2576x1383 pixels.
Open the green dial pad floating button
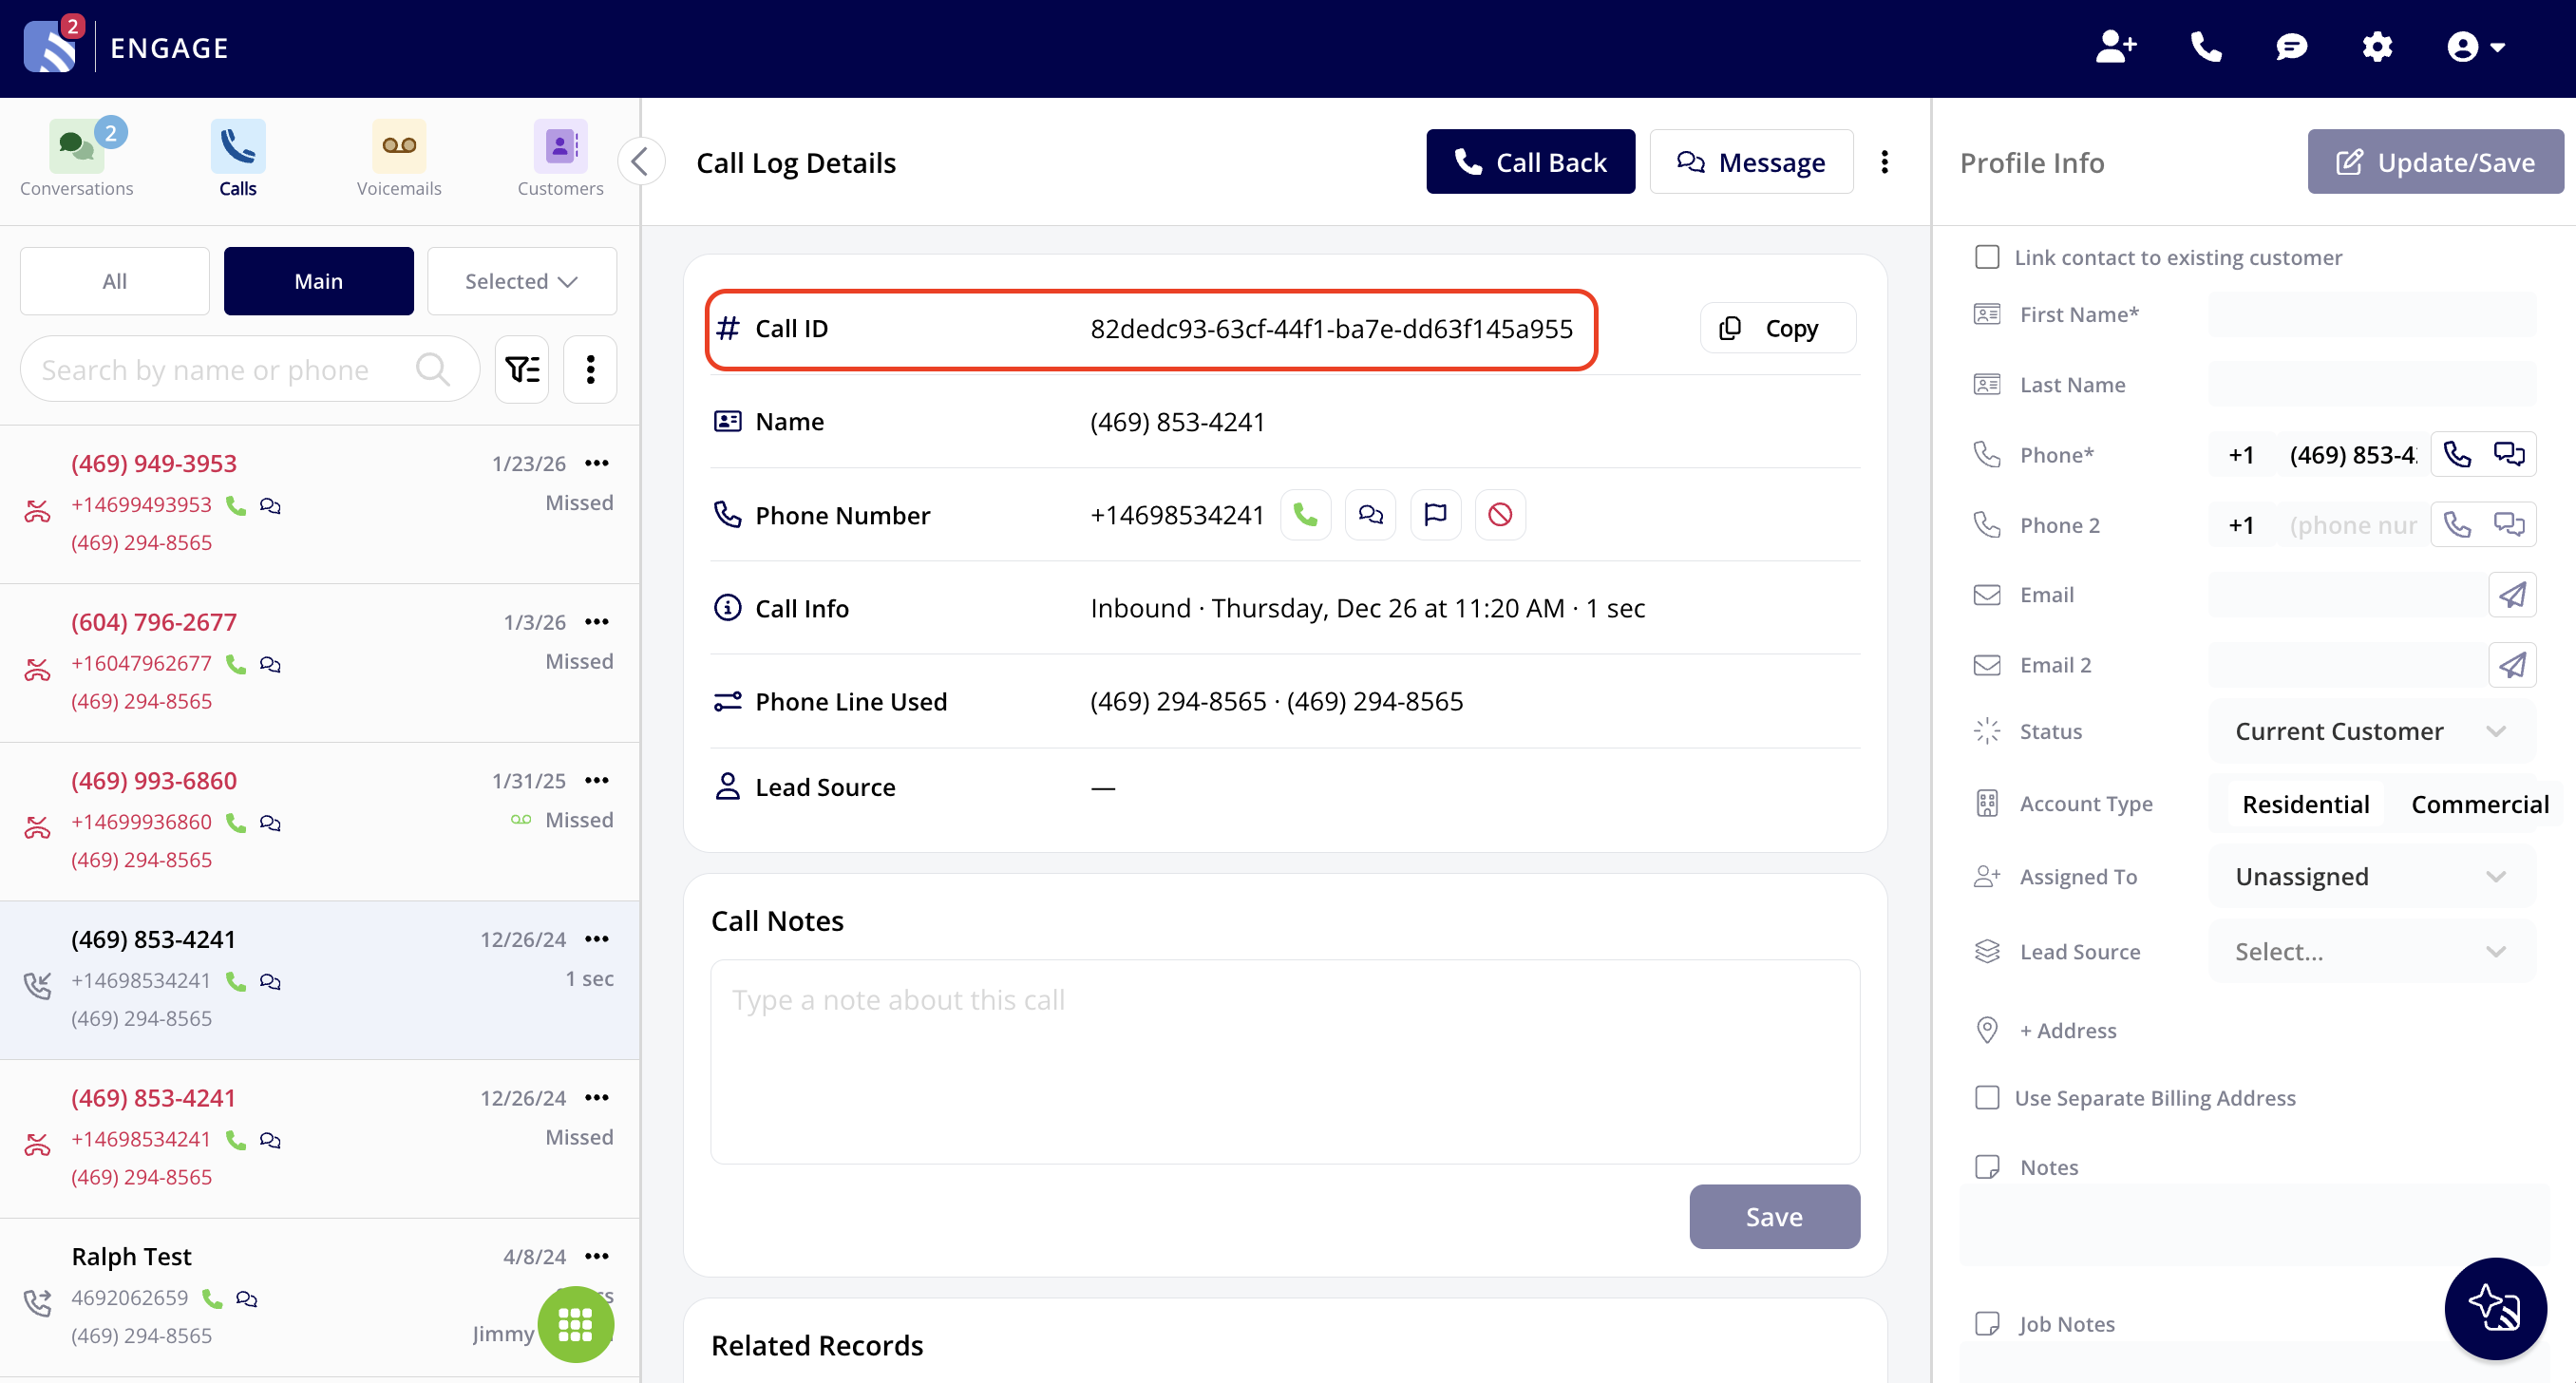pyautogui.click(x=575, y=1323)
